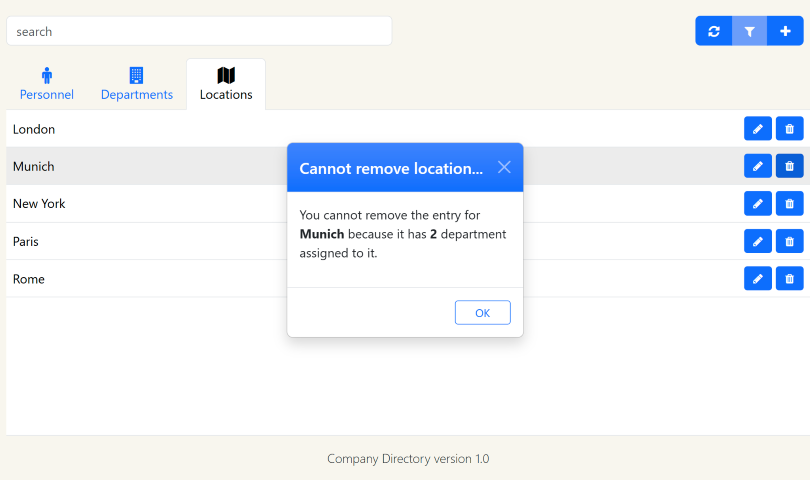Screen dimensions: 810x480
Task: Focus the search input field
Action: pos(199,31)
